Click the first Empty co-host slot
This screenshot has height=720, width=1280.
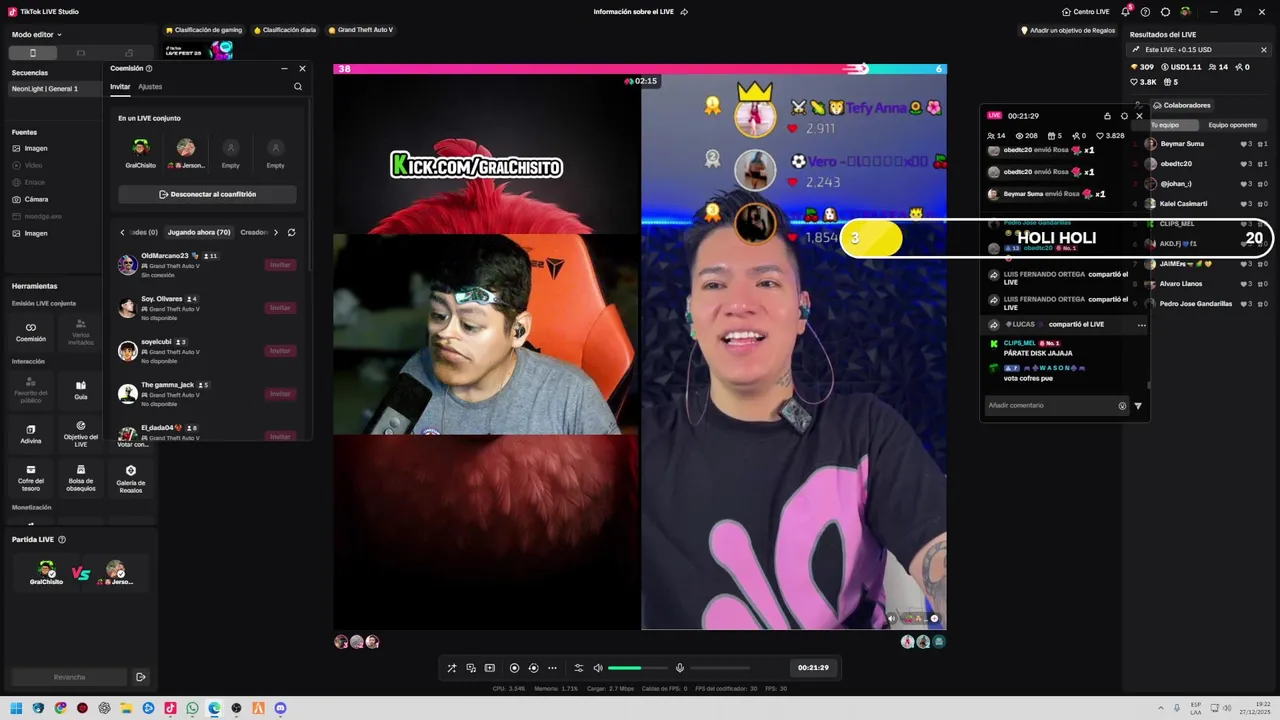point(231,153)
